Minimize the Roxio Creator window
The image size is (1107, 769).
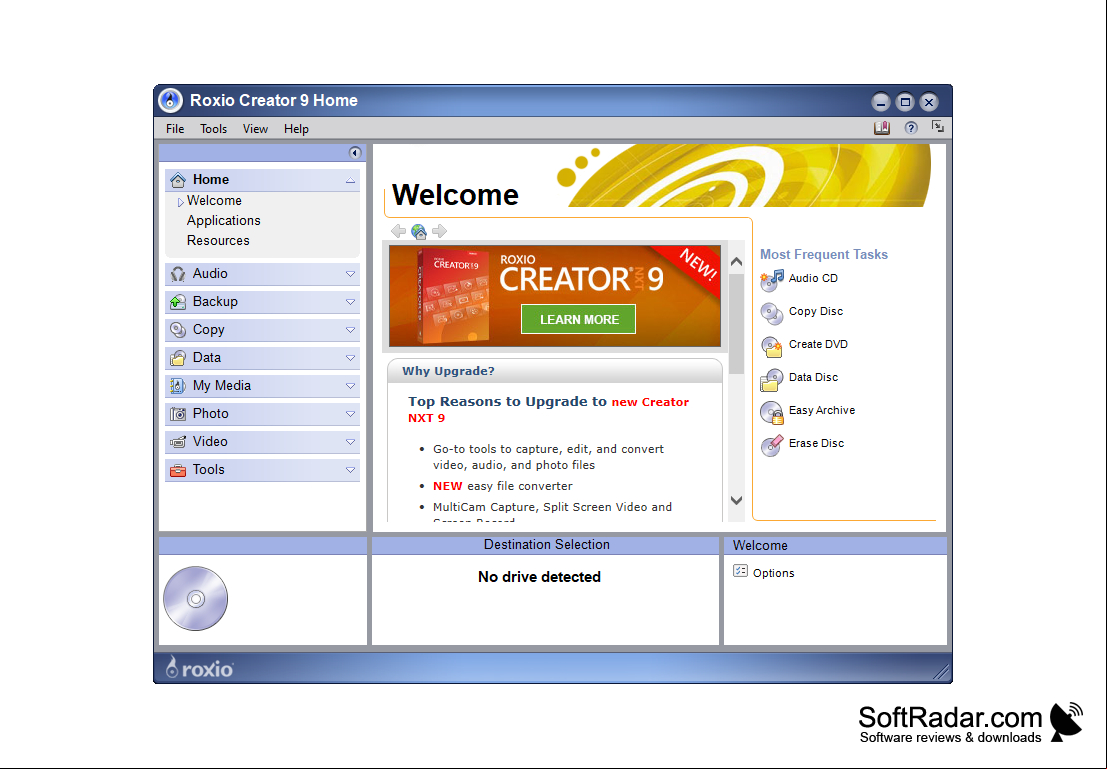(880, 102)
